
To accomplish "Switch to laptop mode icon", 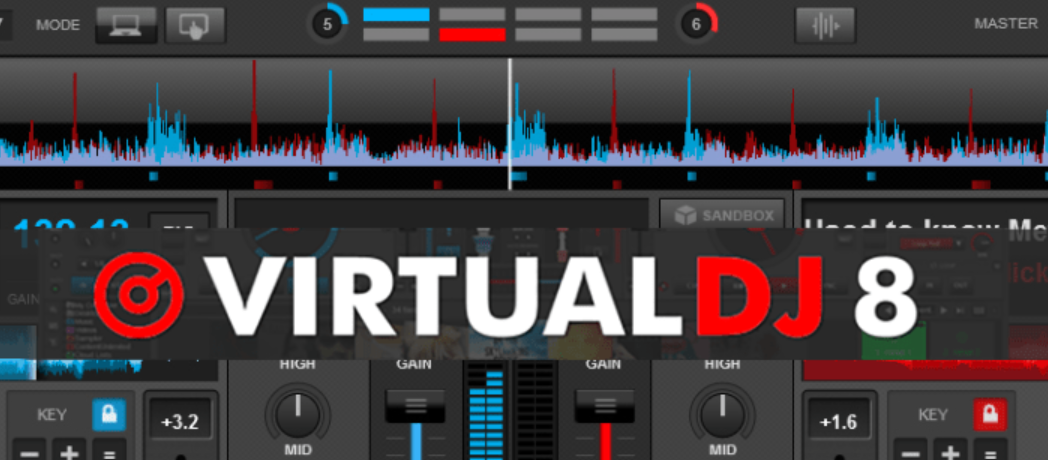I will pyautogui.click(x=126, y=24).
